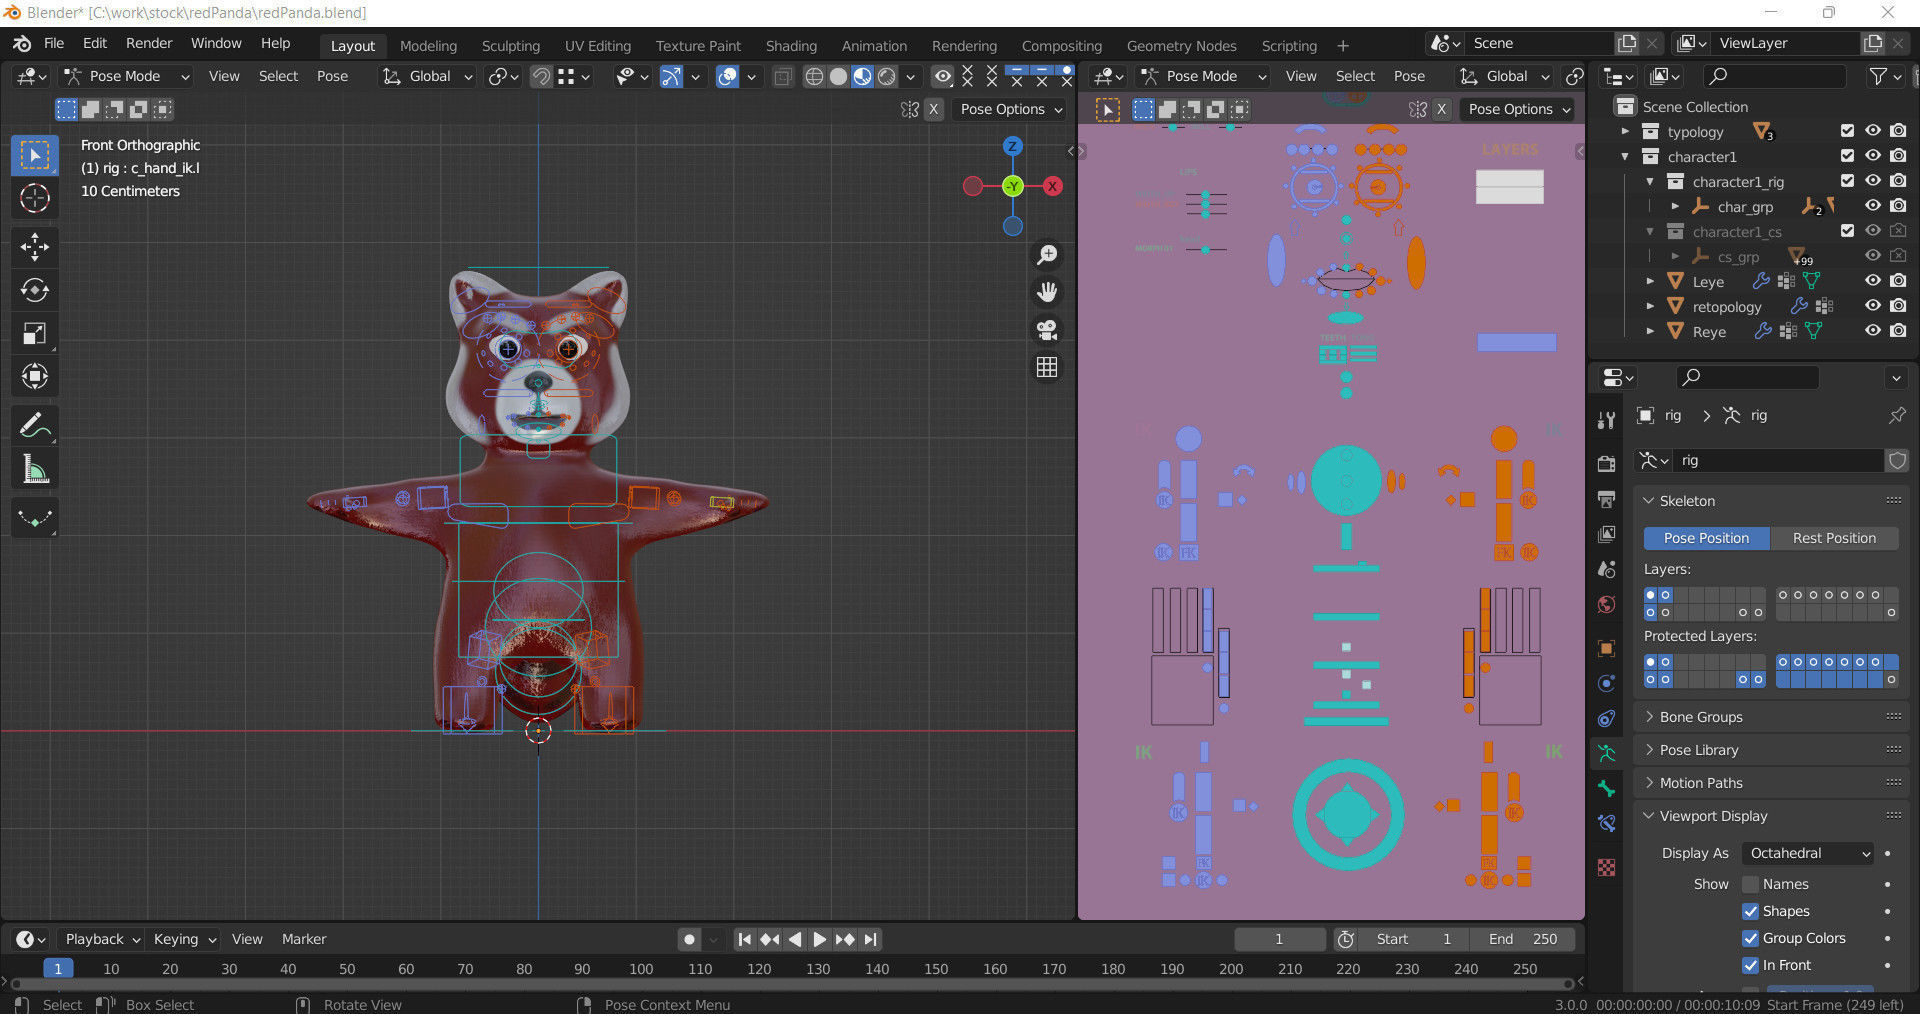Click the End frame field
Image resolution: width=1920 pixels, height=1014 pixels.
pyautogui.click(x=1522, y=939)
